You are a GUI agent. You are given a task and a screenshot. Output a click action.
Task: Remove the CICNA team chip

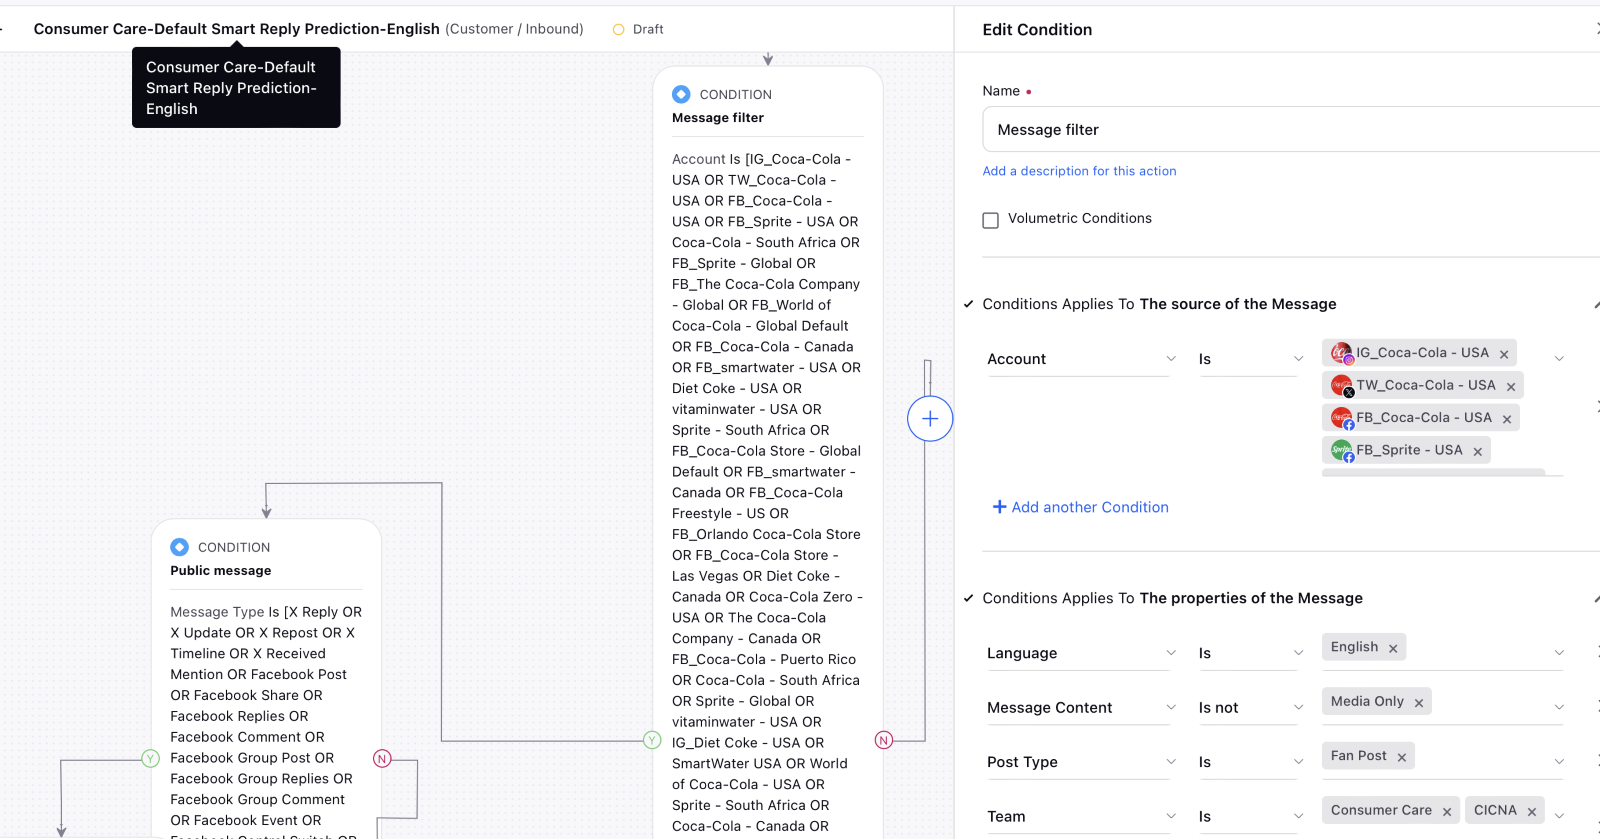(x=1532, y=811)
